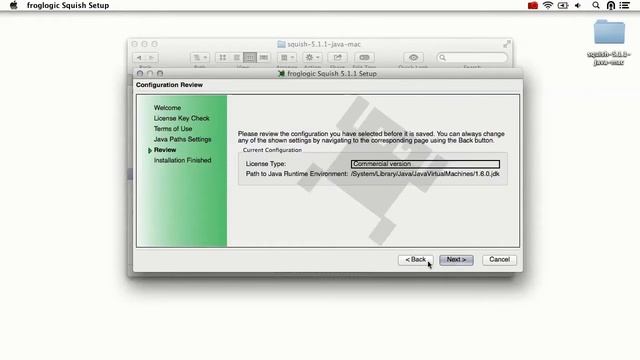Click the Finder Share icon
The width and height of the screenshot is (640, 360).
(338, 58)
